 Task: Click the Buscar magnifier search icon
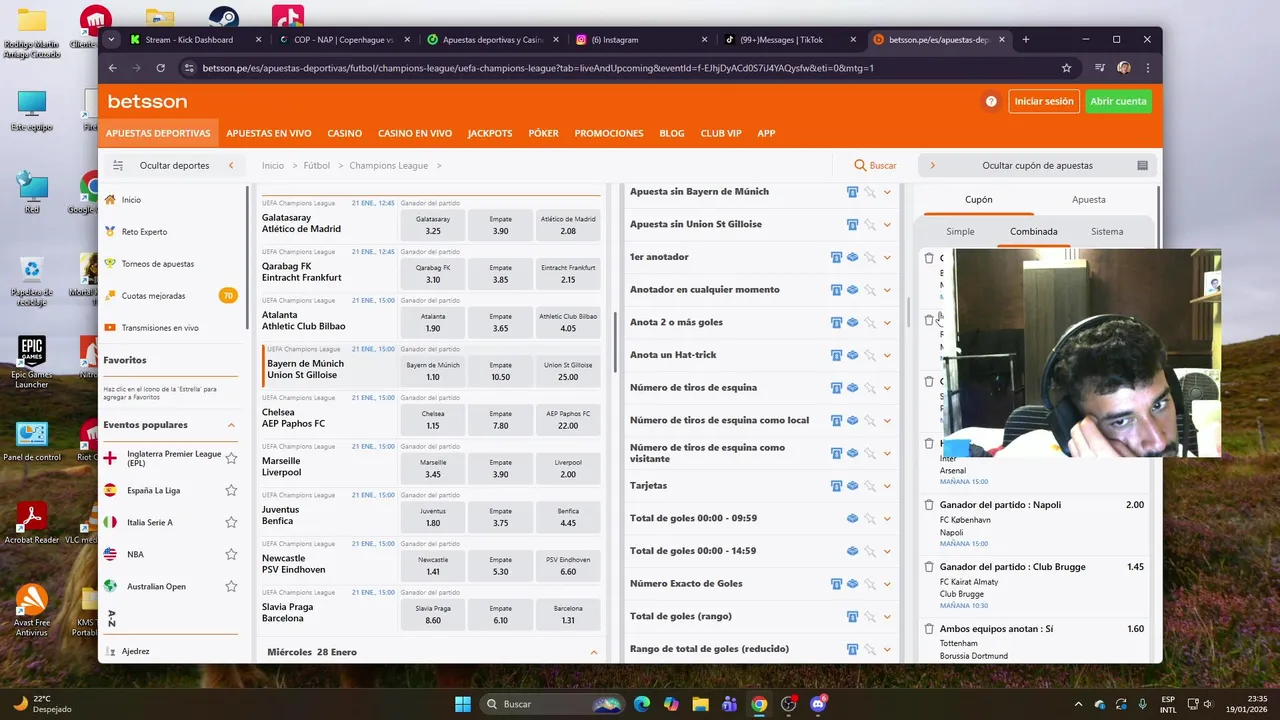click(860, 165)
